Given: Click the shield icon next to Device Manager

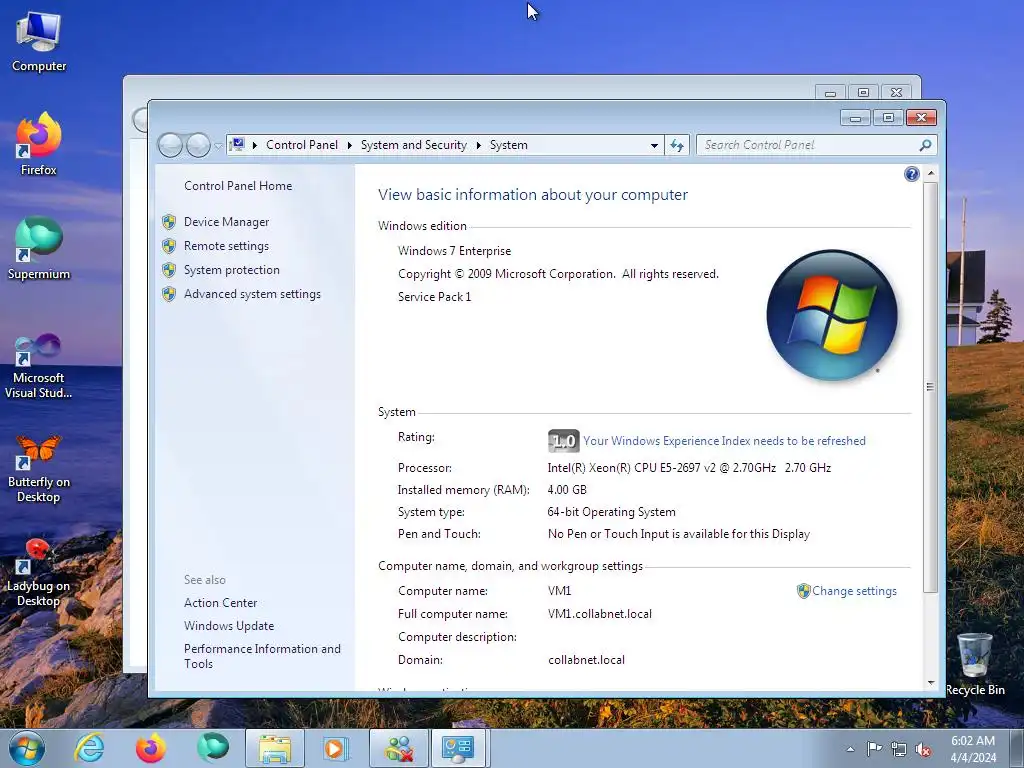Looking at the screenshot, I should click(169, 222).
